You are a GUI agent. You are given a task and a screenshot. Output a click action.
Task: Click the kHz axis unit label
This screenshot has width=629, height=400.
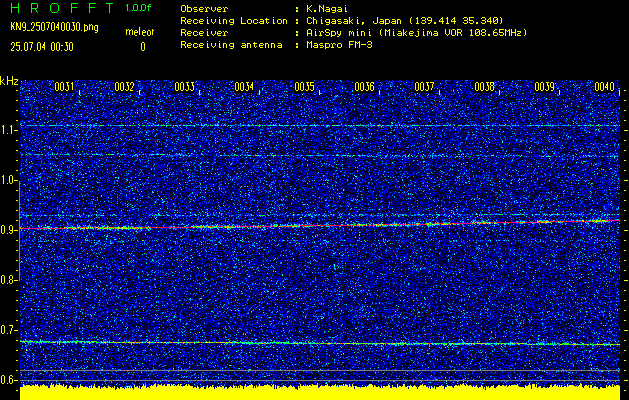click(x=9, y=81)
